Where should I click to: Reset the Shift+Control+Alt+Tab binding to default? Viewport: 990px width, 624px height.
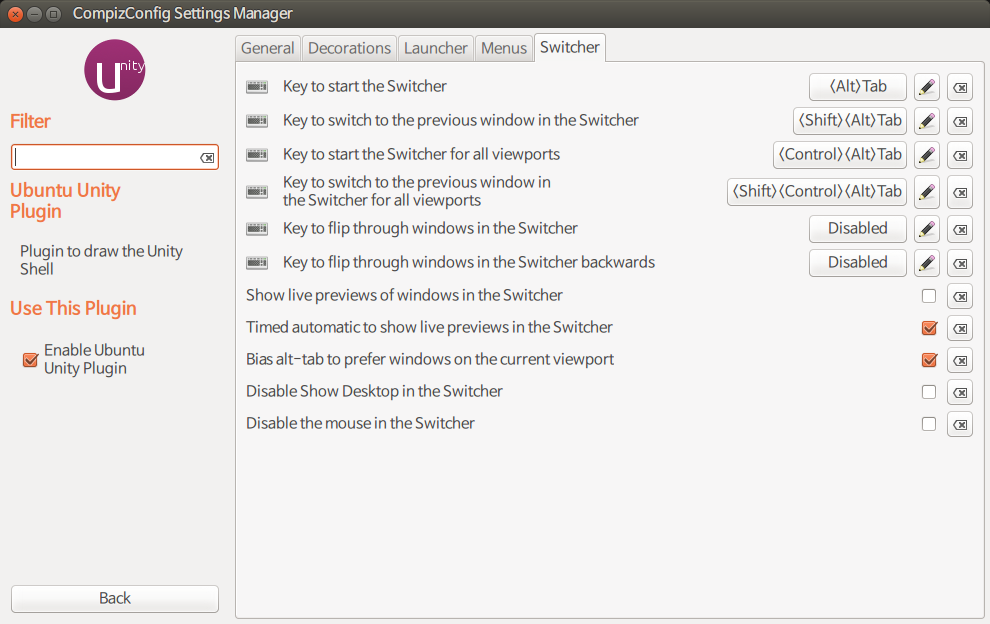click(960, 192)
